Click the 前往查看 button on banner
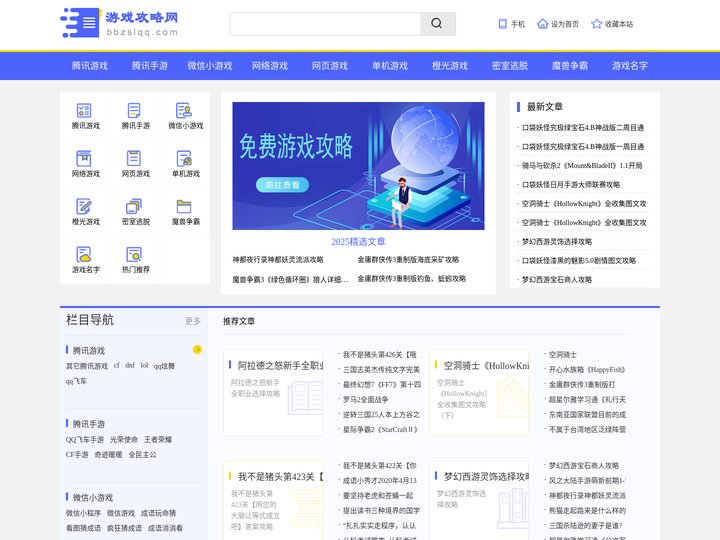This screenshot has height=540, width=720. (282, 185)
